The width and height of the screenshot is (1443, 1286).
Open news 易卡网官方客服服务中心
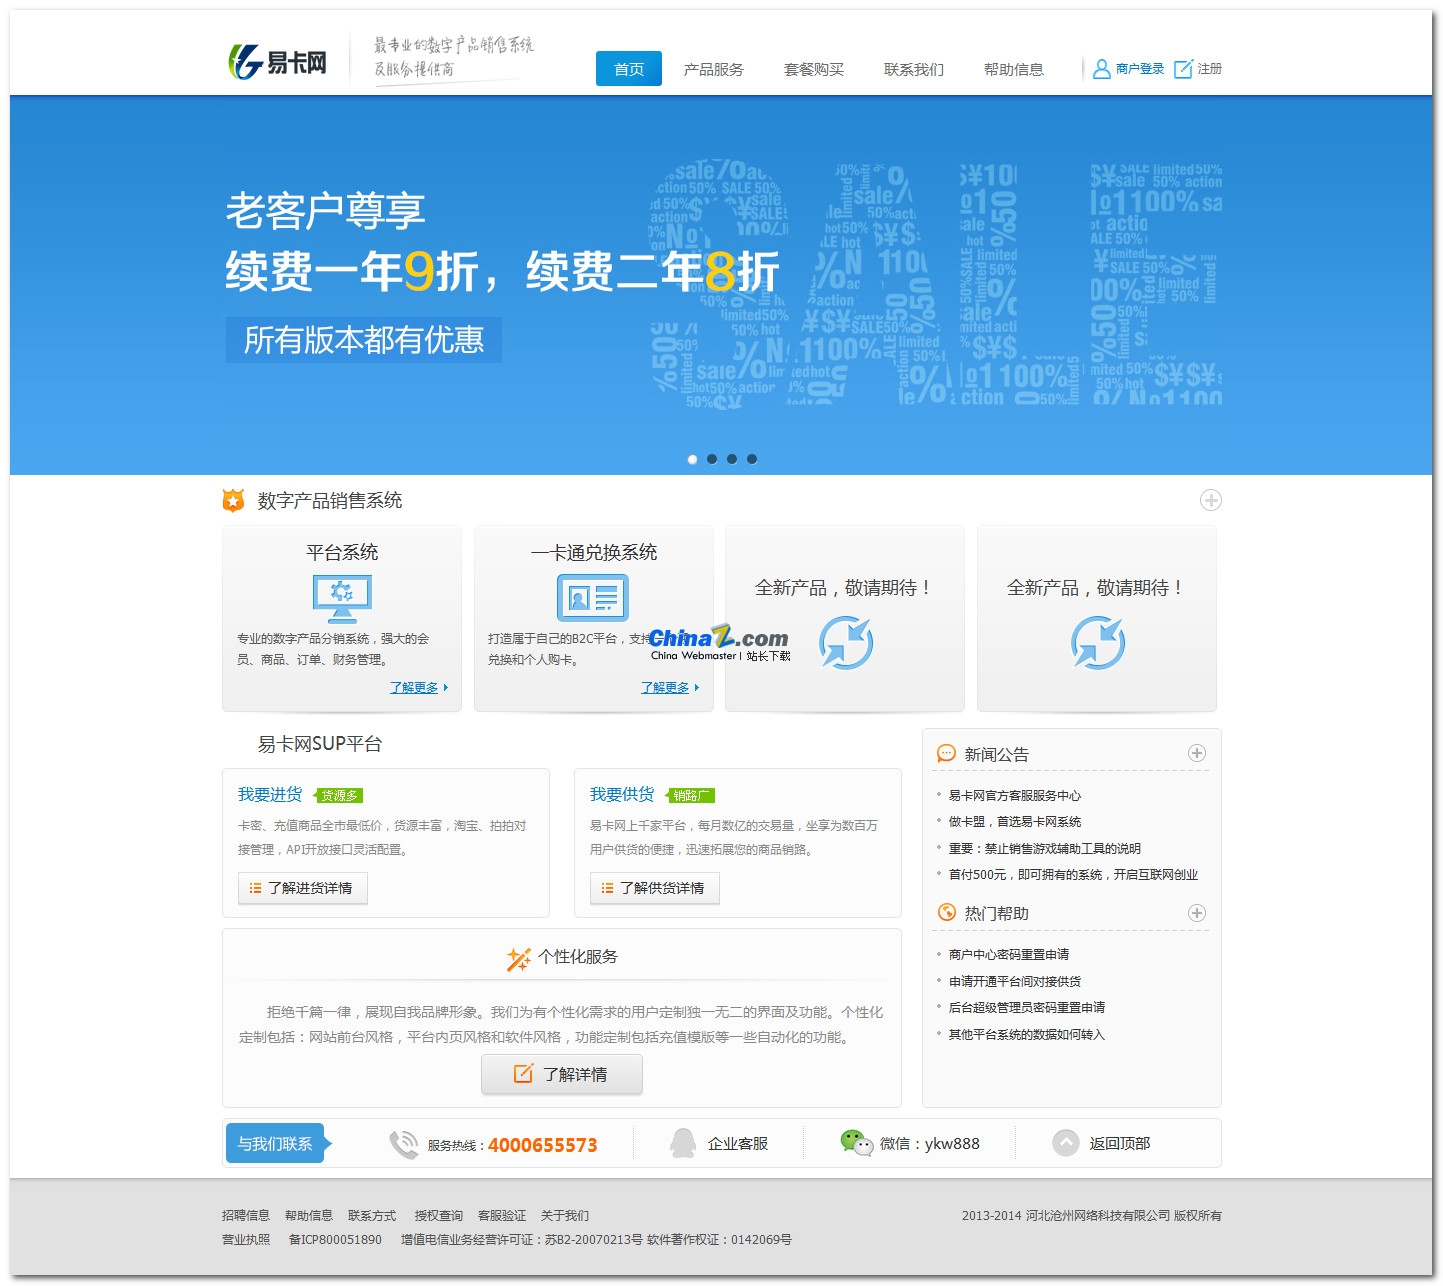[x=1015, y=796]
